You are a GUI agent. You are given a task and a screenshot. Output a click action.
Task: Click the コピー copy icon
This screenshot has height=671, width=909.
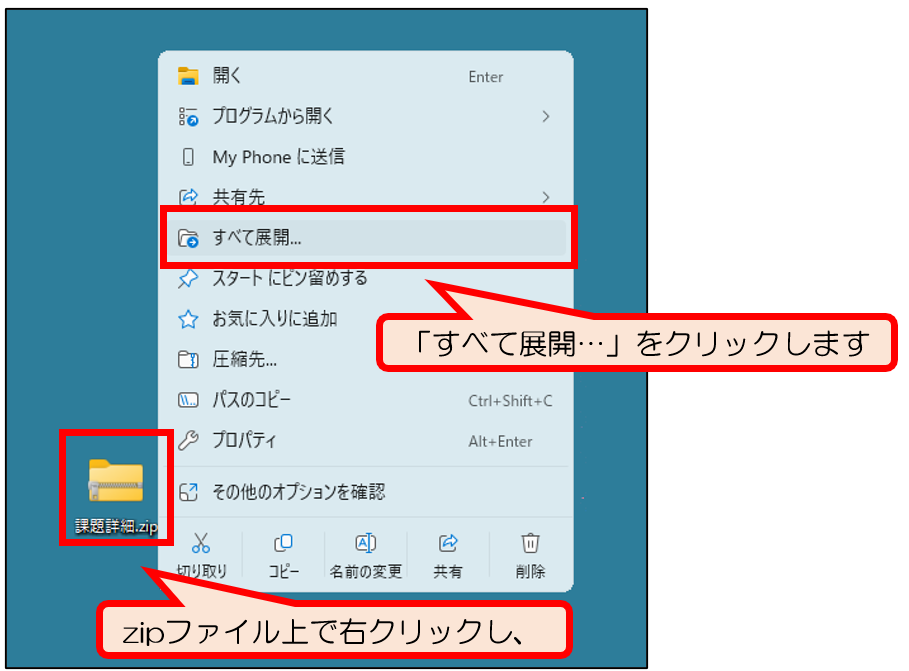(283, 543)
